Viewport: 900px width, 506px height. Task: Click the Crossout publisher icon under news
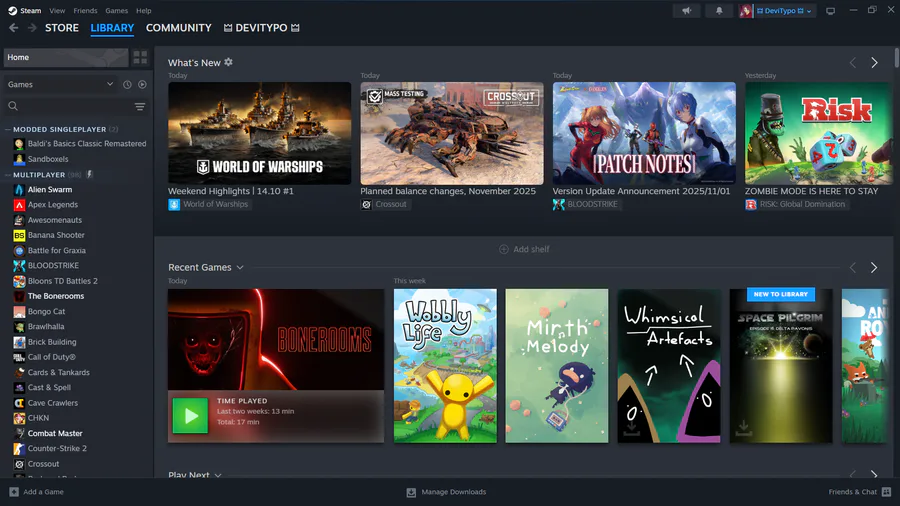366,204
